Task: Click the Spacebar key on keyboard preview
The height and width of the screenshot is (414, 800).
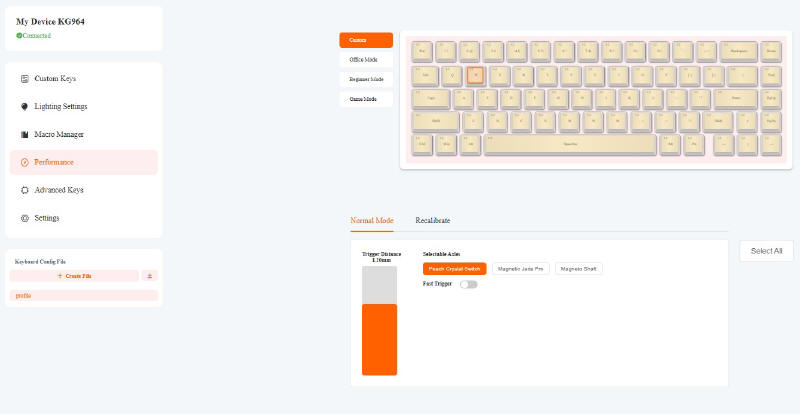Action: pyautogui.click(x=570, y=145)
